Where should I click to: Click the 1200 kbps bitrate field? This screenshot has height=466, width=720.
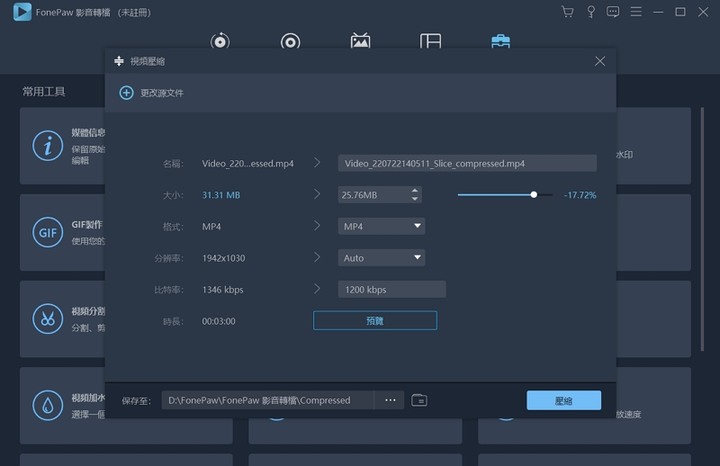click(x=392, y=289)
